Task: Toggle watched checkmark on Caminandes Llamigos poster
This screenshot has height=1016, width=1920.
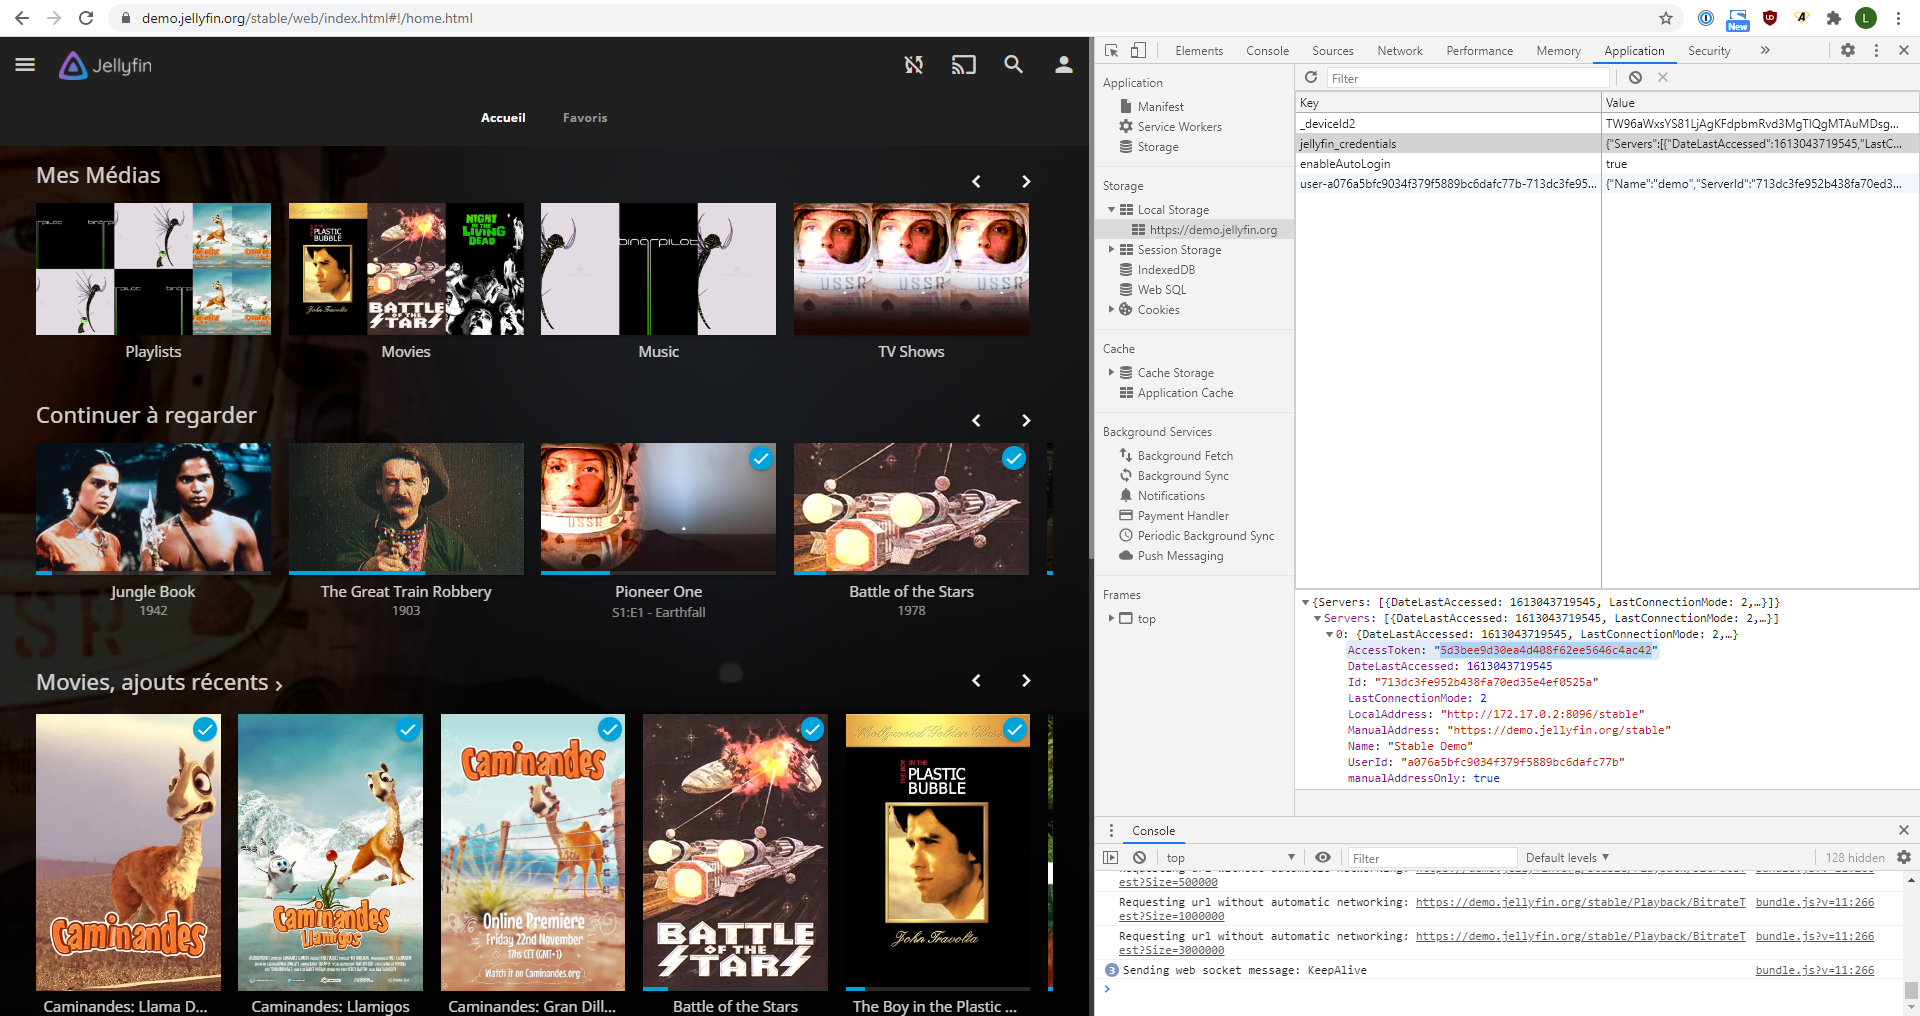Action: coord(408,730)
